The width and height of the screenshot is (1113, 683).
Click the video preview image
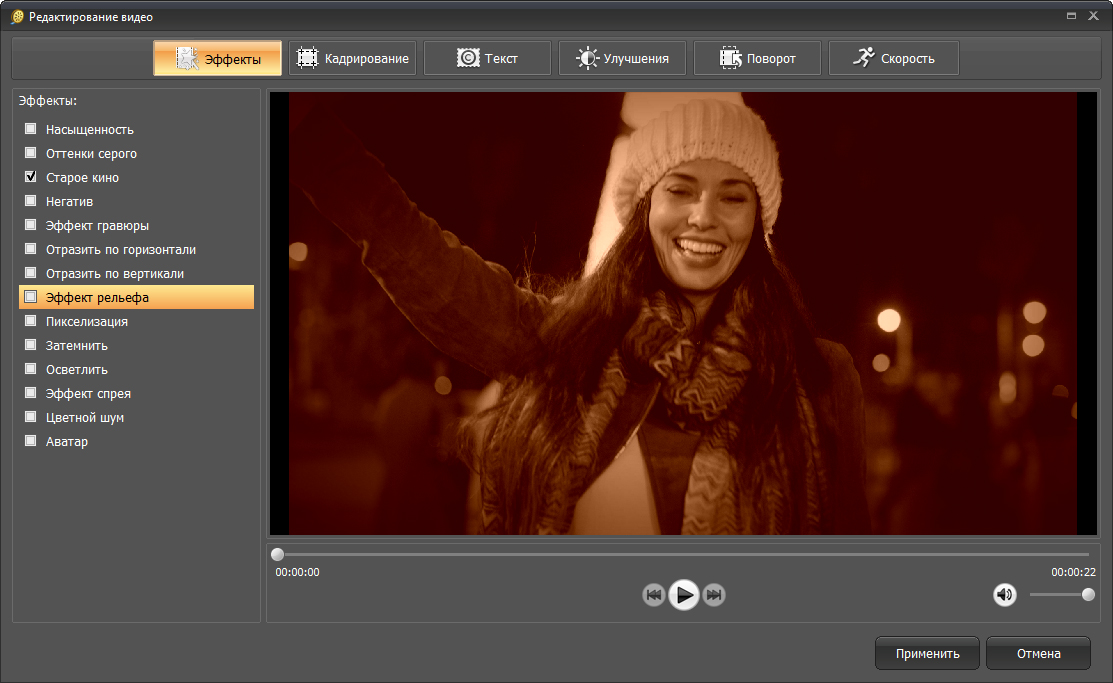pyautogui.click(x=683, y=314)
